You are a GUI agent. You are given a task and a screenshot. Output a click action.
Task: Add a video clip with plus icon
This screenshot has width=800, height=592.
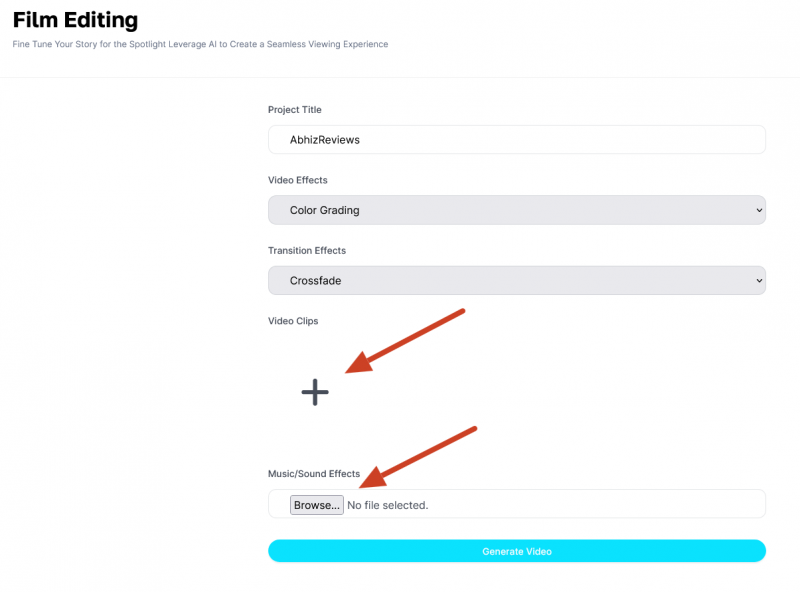[x=315, y=392]
